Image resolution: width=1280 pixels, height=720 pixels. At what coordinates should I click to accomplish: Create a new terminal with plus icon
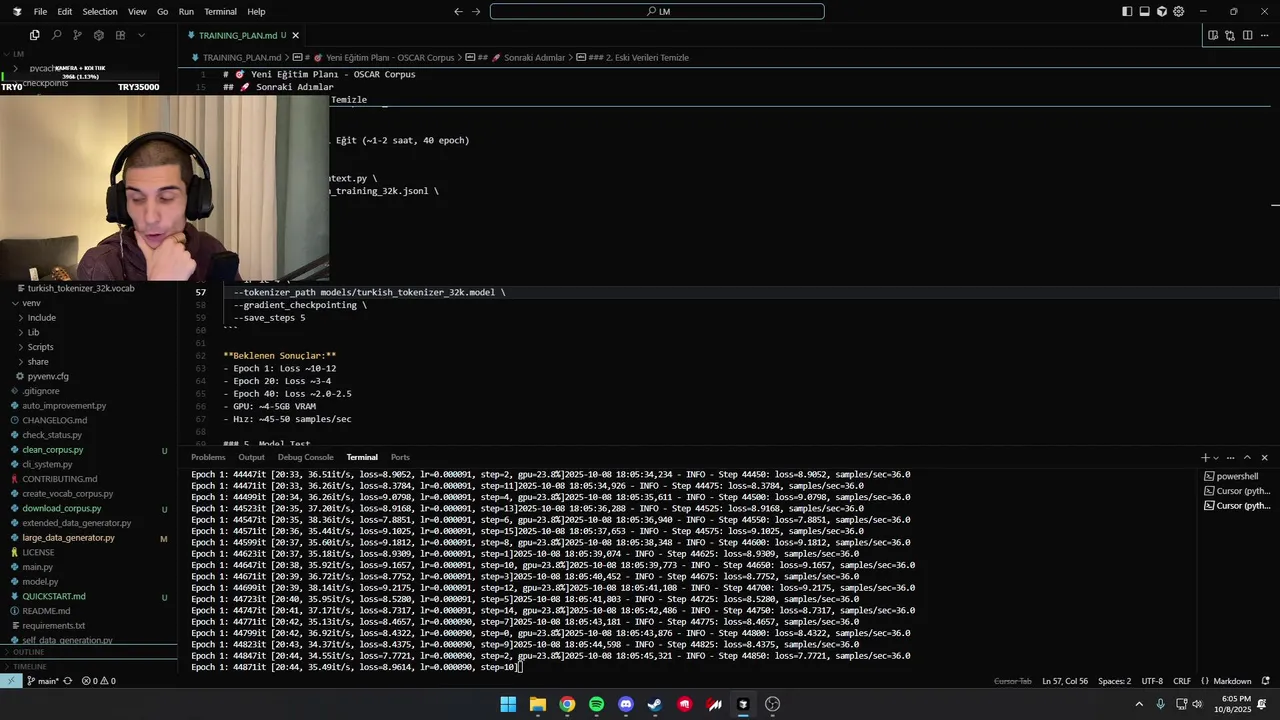(1205, 457)
